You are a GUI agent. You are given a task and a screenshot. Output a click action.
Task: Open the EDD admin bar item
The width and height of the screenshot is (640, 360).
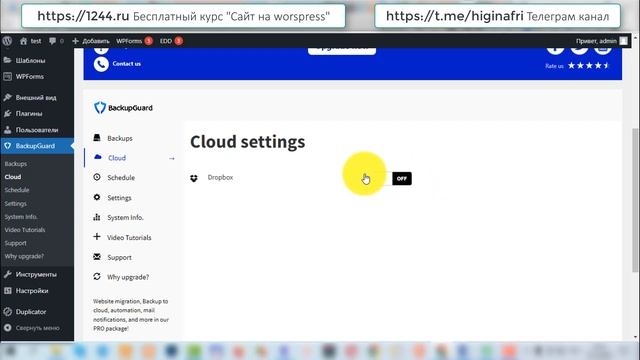pos(171,41)
